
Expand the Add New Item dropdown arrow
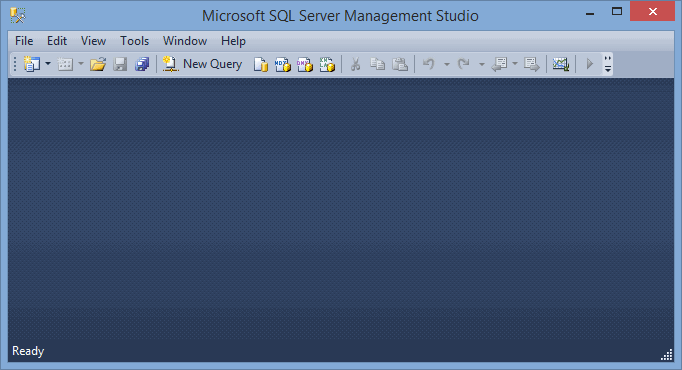[81, 64]
